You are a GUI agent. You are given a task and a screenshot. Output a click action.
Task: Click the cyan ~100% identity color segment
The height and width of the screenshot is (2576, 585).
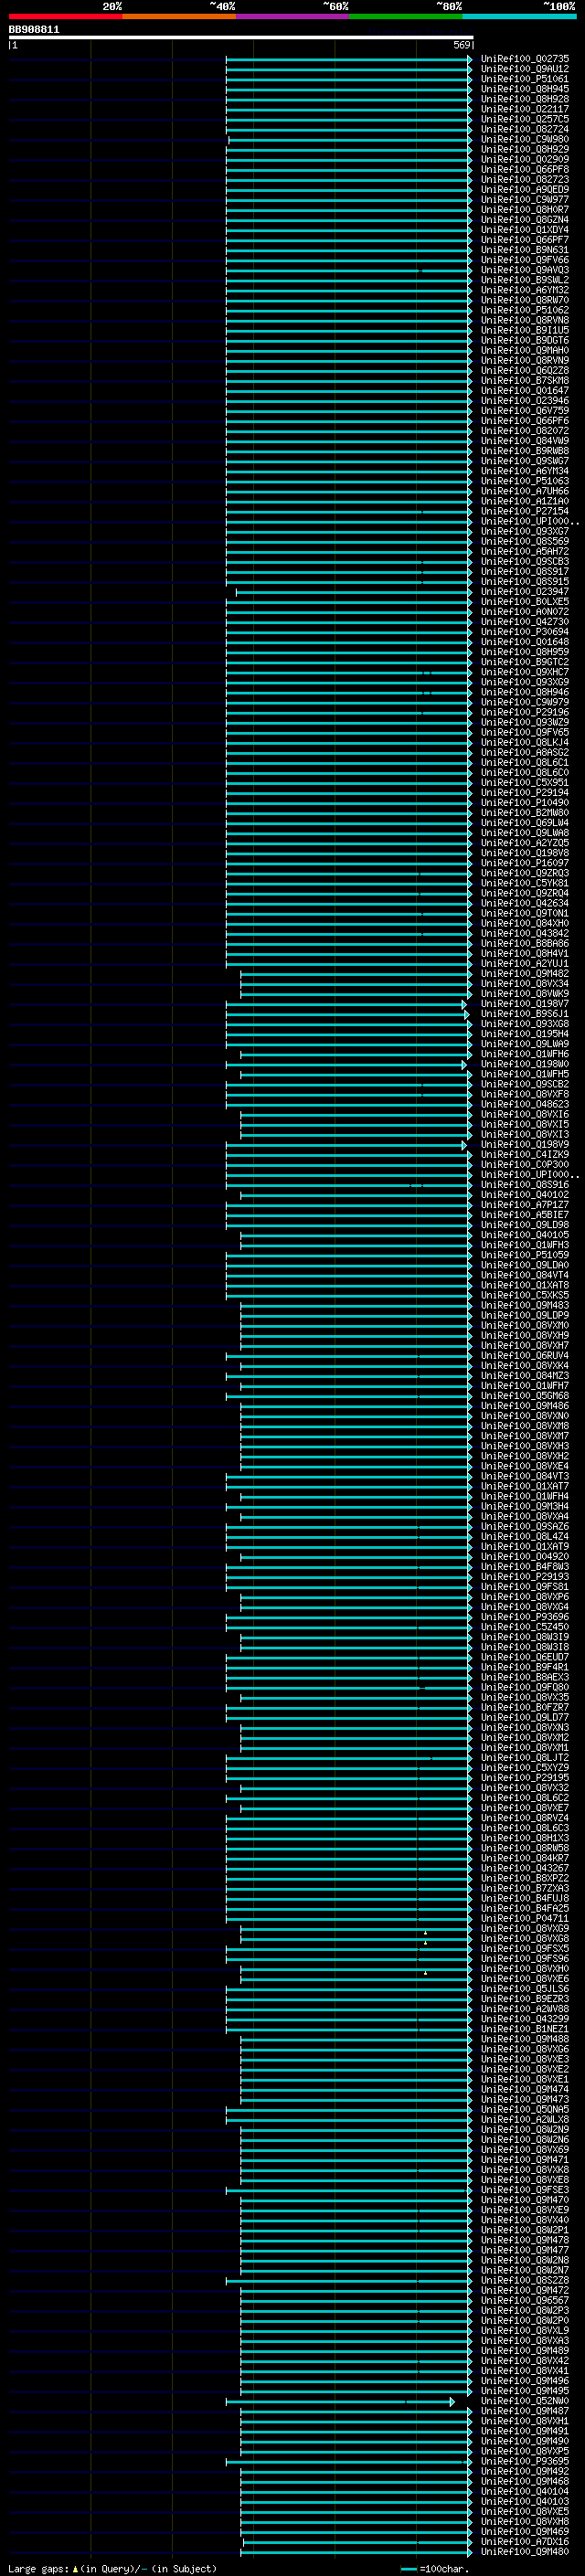click(x=519, y=16)
